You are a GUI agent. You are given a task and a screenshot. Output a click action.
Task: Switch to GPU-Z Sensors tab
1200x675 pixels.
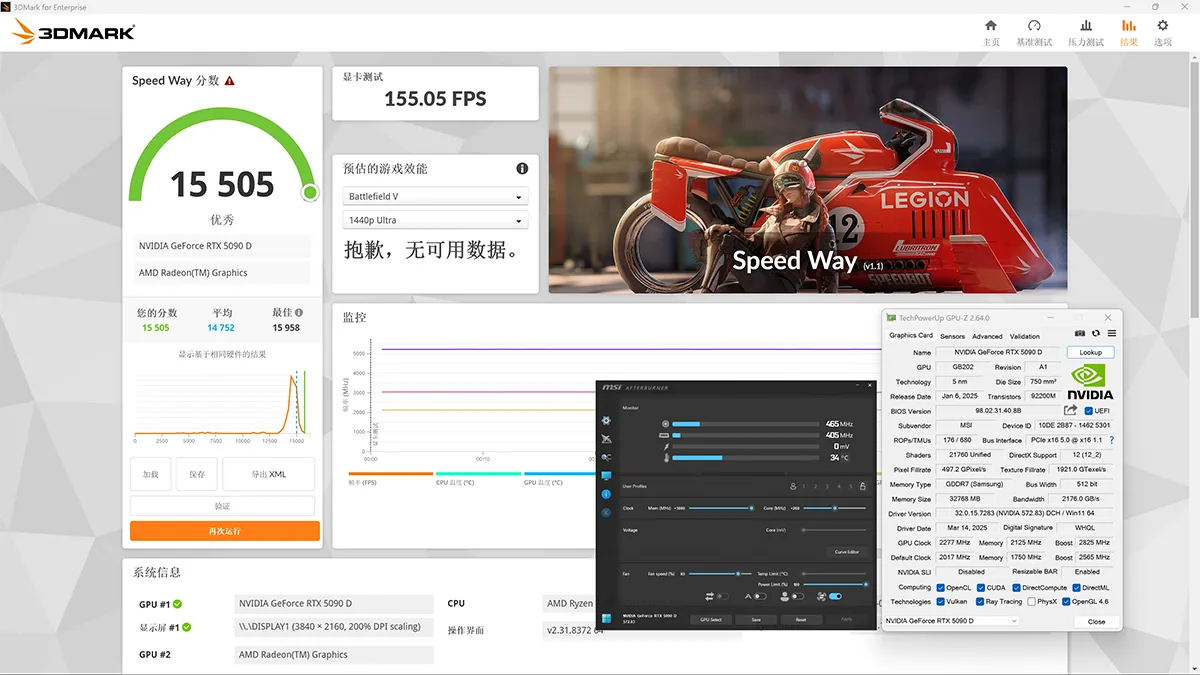(952, 336)
